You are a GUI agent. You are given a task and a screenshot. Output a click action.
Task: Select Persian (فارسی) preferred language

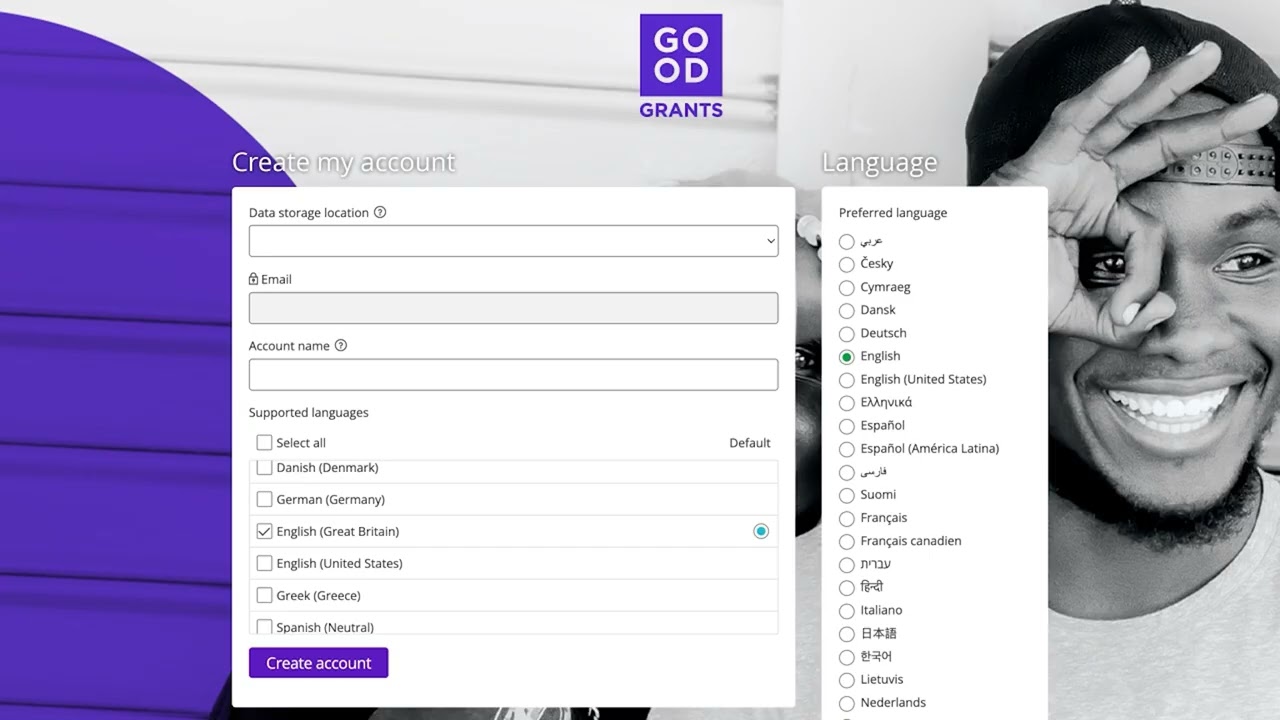pyautogui.click(x=847, y=472)
